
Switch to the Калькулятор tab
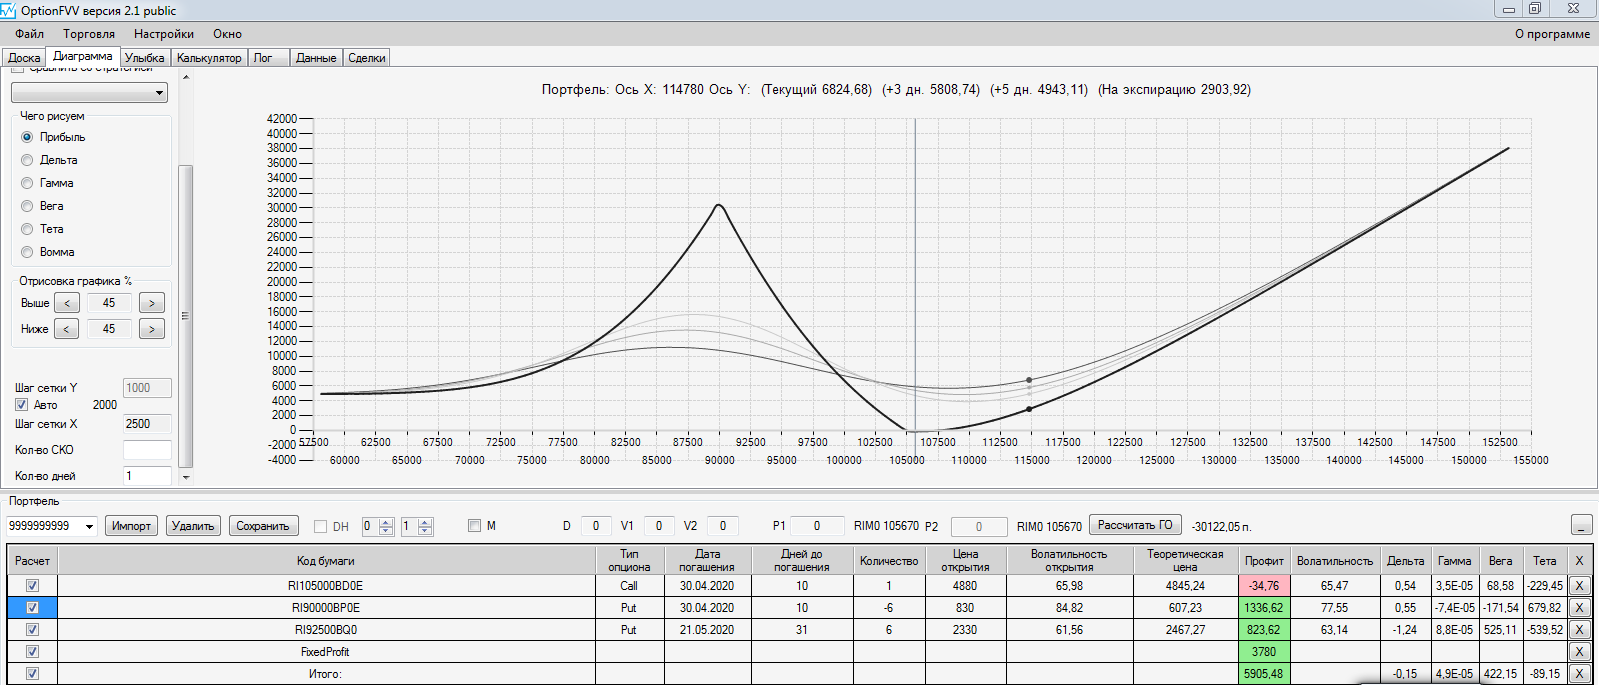pyautogui.click(x=209, y=58)
